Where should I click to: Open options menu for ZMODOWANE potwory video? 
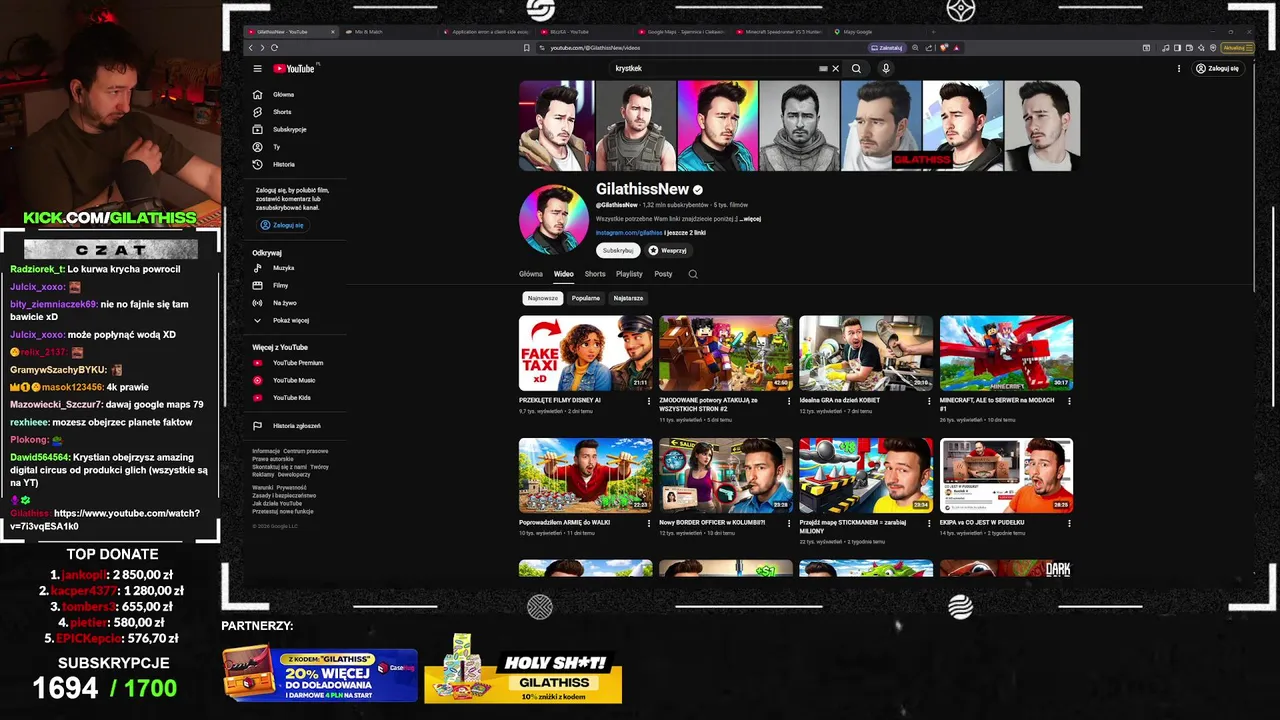(788, 401)
